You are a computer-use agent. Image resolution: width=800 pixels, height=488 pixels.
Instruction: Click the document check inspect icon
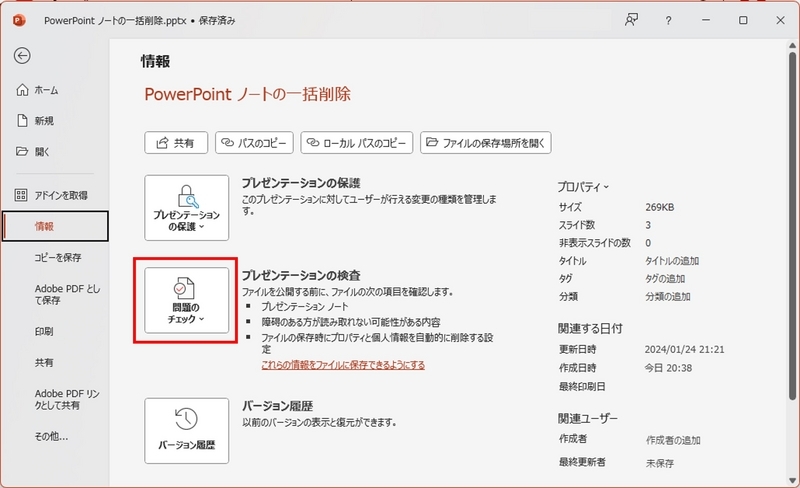[x=184, y=288]
